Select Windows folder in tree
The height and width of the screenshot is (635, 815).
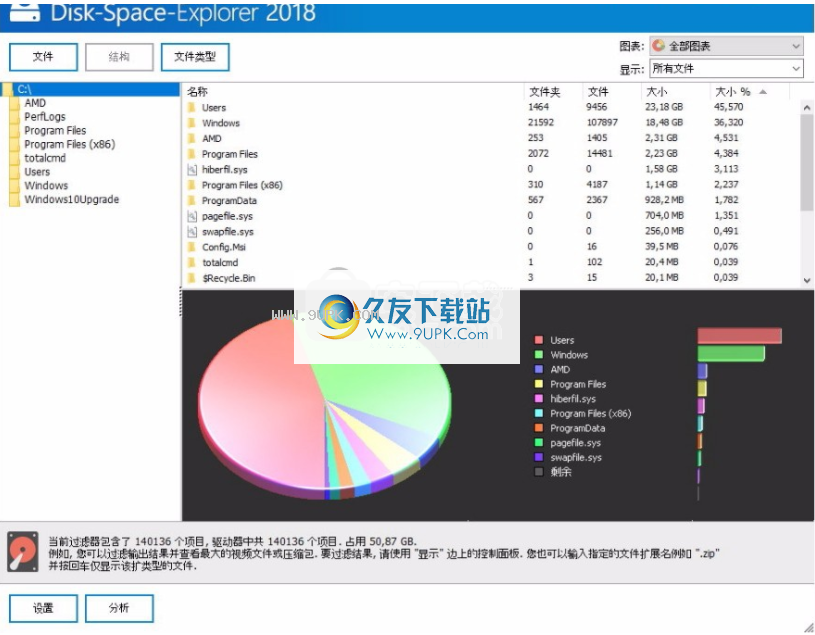point(46,186)
